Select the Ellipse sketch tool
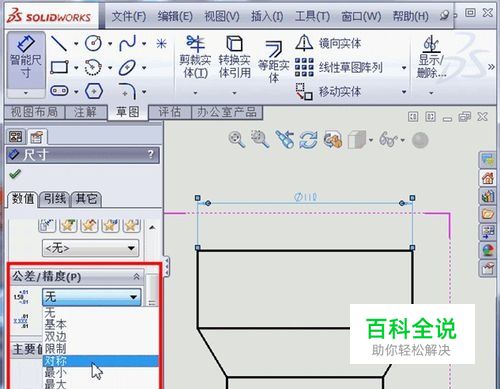Screen dimensions: 500x389 pos(128,68)
